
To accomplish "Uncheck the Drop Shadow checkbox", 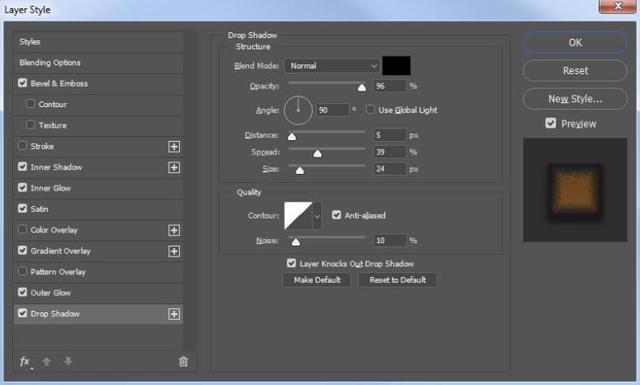I will pos(22,313).
